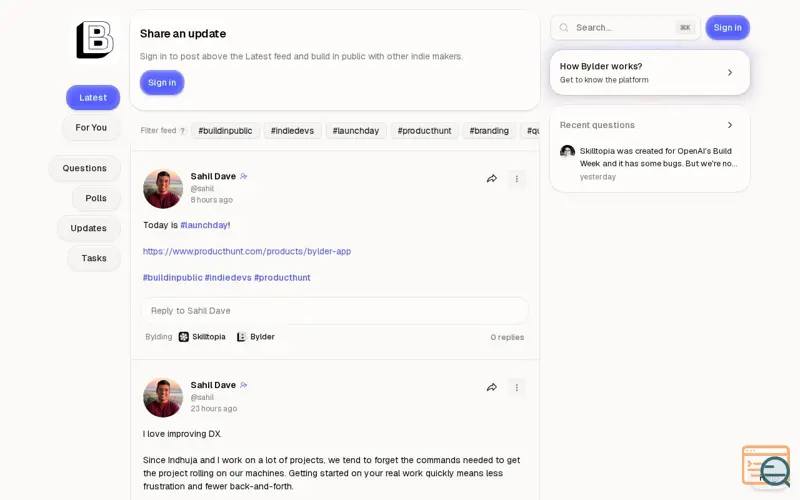Click #buildinpublic hashtag in post body
Screen dimensions: 800x500
click(x=172, y=278)
